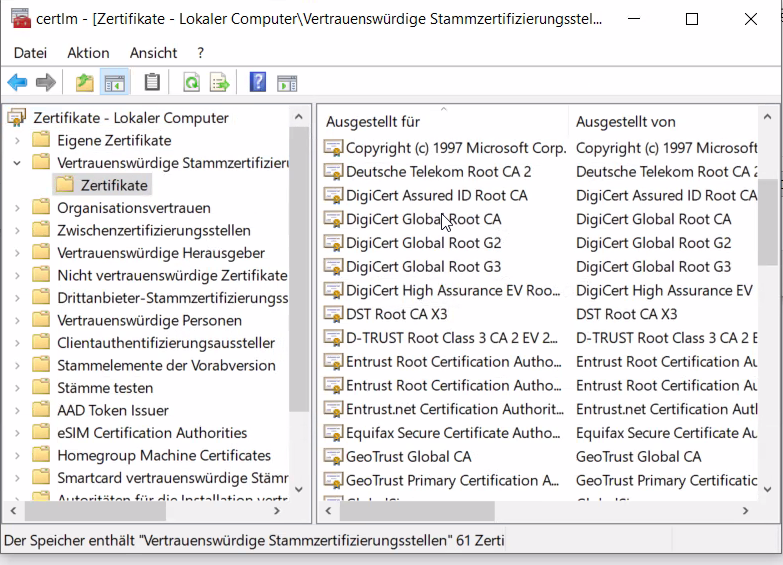This screenshot has height=565, width=783.
Task: Expand the Organisationsvertrauen tree node
Action: (x=17, y=208)
